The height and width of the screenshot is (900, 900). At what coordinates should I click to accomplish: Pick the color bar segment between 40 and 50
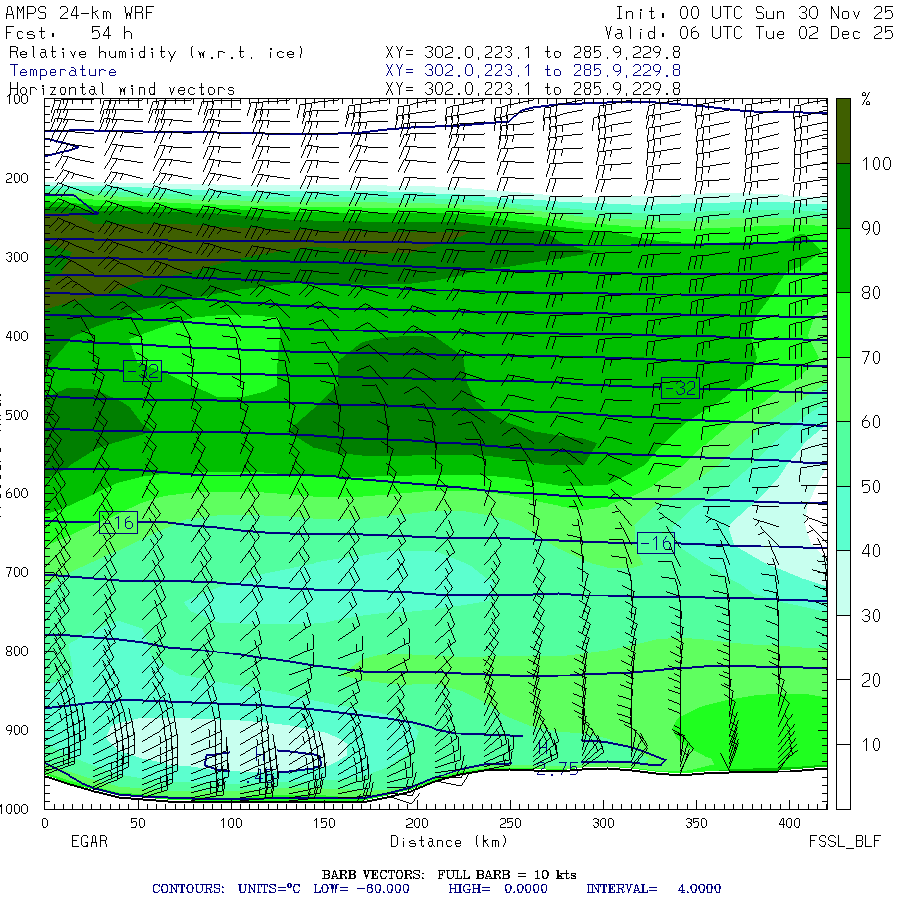pyautogui.click(x=843, y=518)
